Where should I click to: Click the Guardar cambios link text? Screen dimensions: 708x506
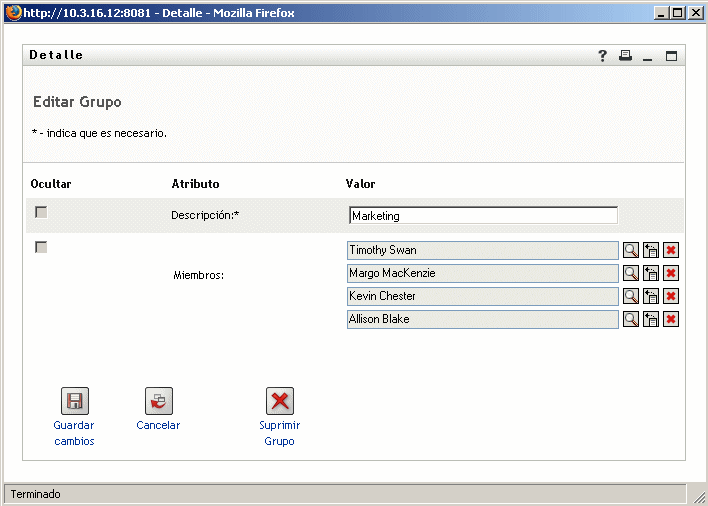pyautogui.click(x=74, y=433)
